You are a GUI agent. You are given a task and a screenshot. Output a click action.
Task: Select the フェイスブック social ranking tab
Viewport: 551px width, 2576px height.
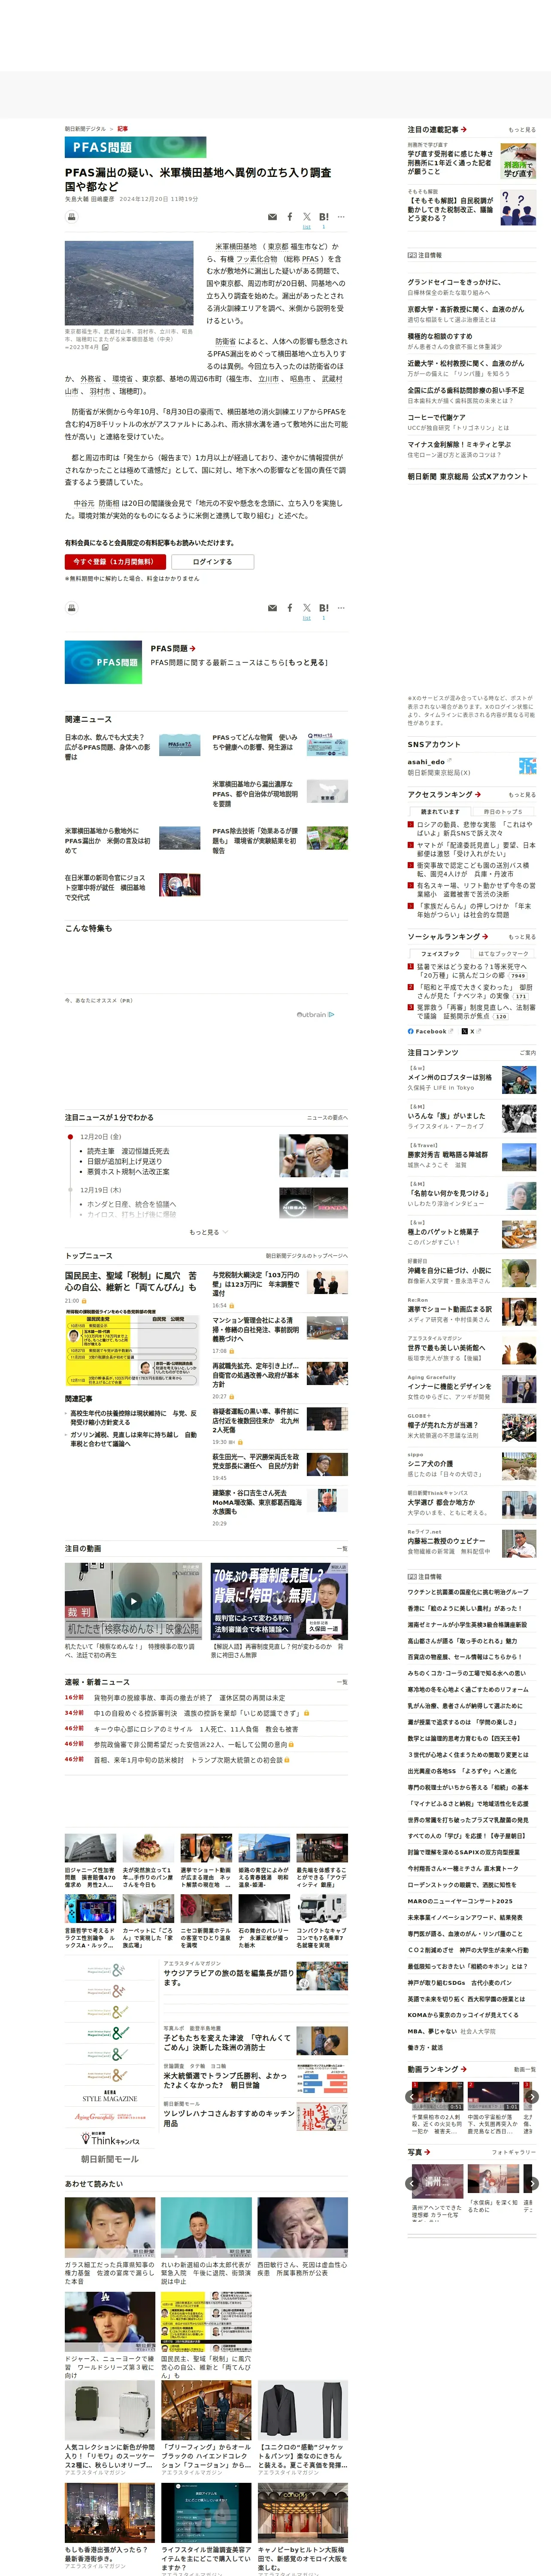click(x=440, y=953)
